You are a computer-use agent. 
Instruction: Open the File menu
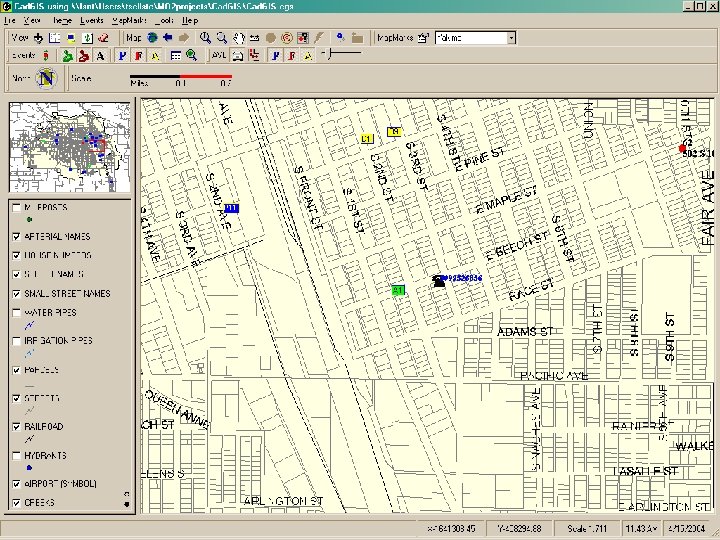(x=10, y=20)
